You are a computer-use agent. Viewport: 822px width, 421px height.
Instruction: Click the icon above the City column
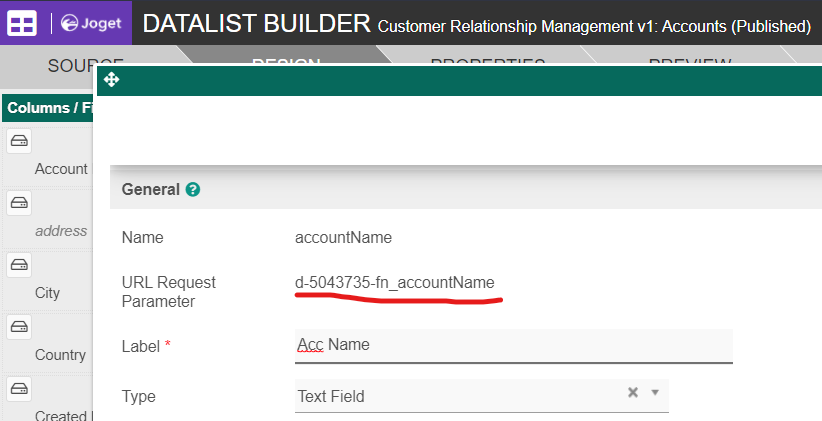click(19, 265)
